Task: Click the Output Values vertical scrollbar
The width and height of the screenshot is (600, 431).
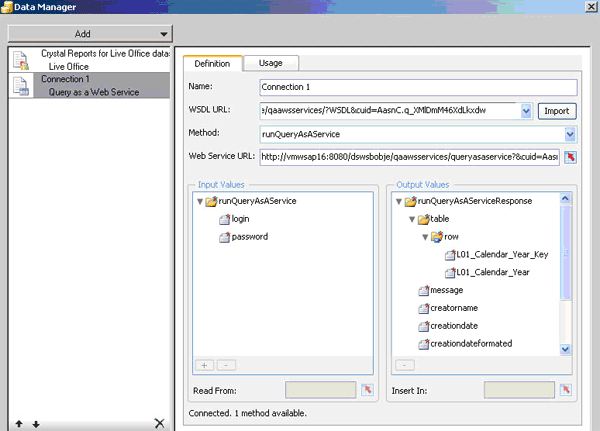Action: click(x=566, y=270)
